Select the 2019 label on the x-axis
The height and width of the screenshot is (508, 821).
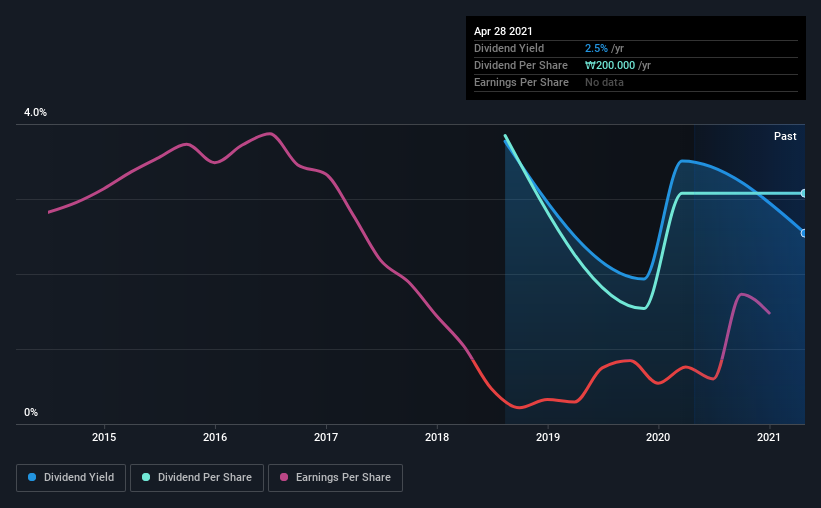(547, 437)
